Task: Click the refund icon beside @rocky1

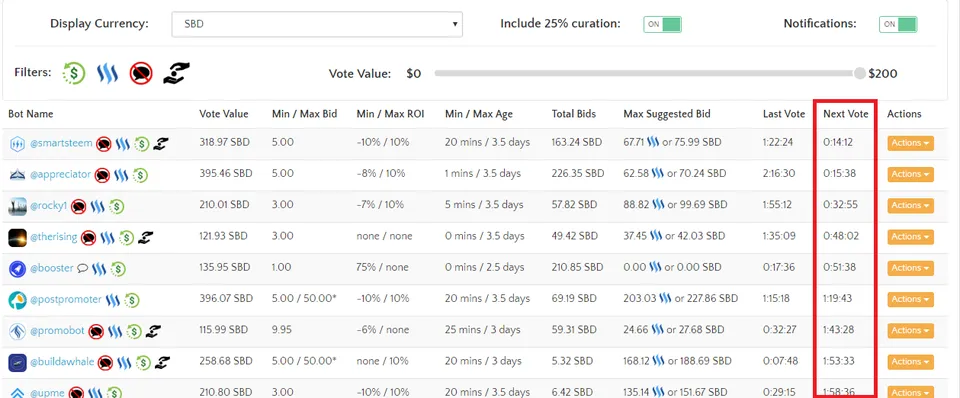Action: [x=116, y=206]
